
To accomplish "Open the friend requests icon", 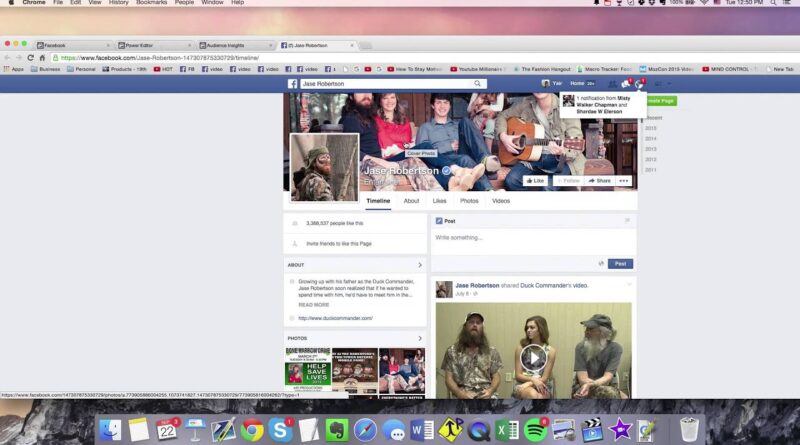I will coord(612,84).
